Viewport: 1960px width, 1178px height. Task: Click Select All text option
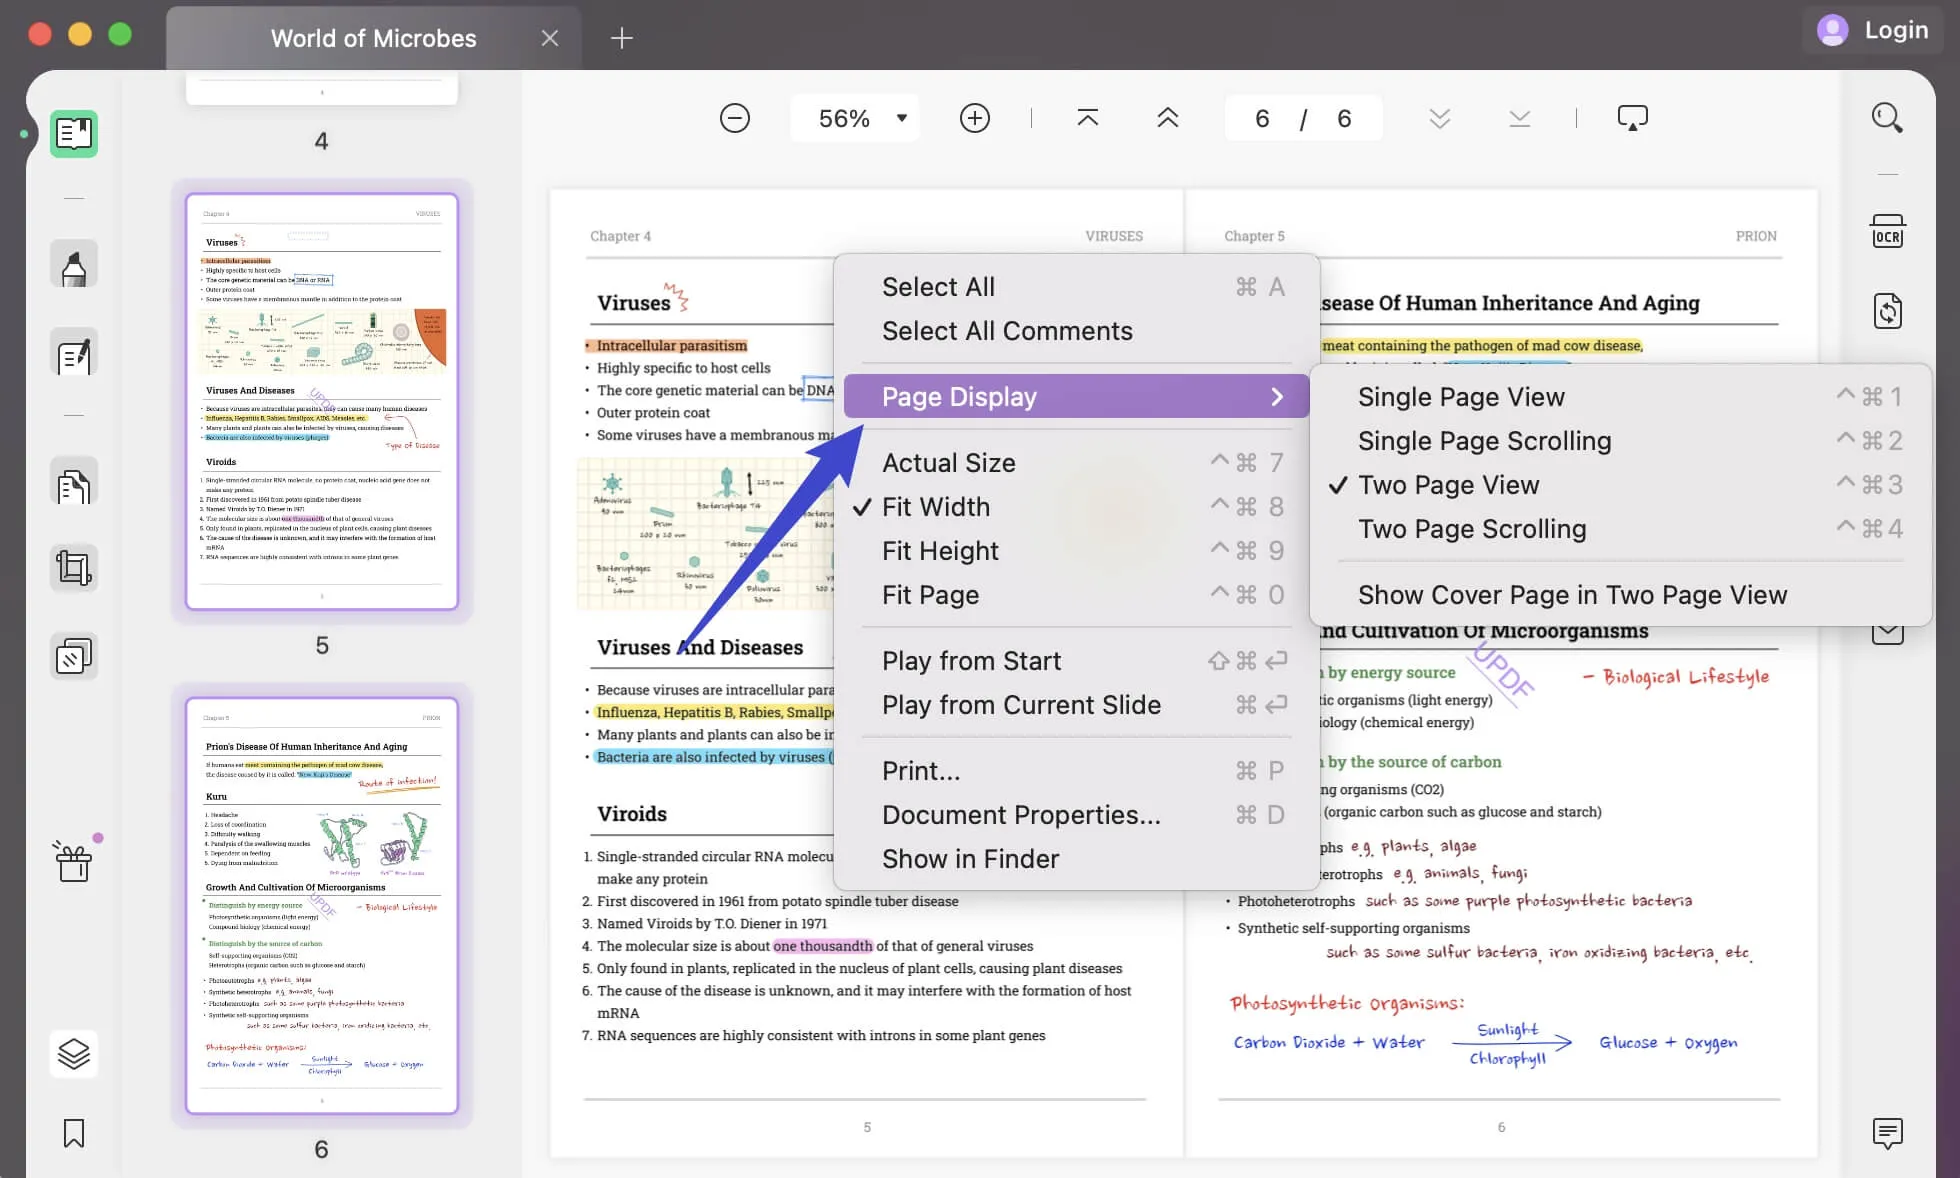pyautogui.click(x=938, y=287)
